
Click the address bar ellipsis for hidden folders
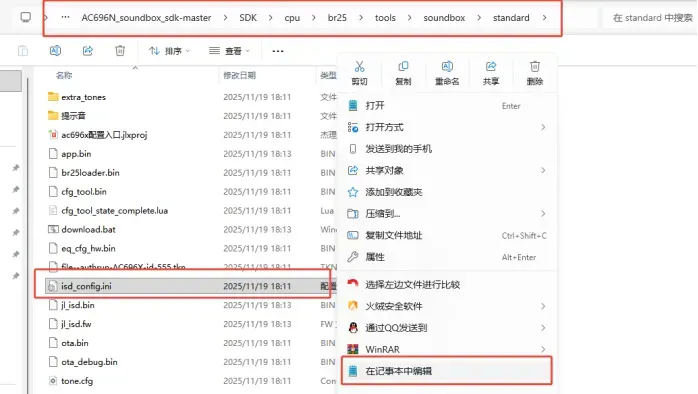[65, 17]
